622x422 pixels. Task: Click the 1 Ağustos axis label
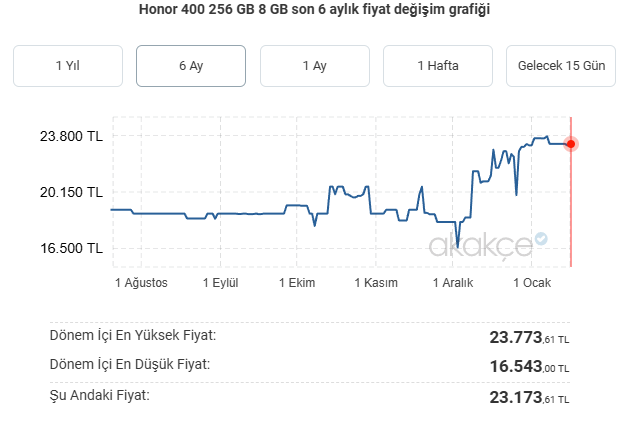(141, 283)
